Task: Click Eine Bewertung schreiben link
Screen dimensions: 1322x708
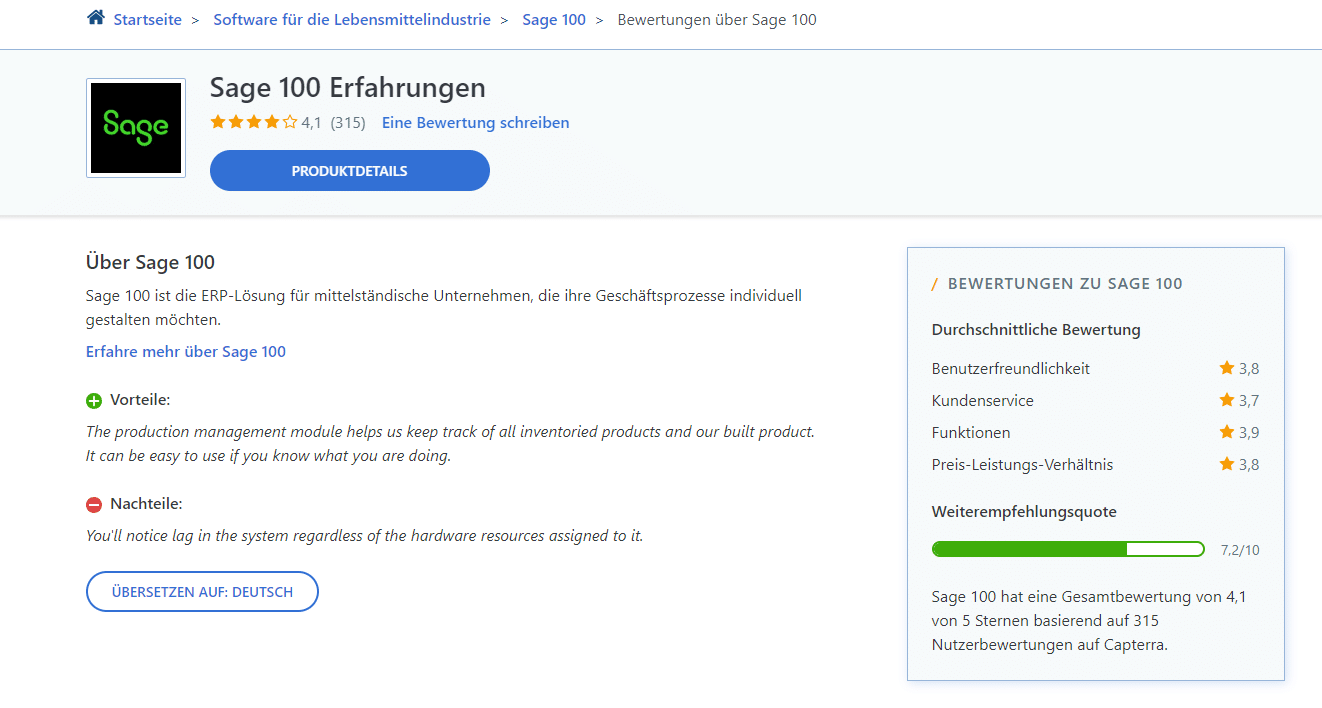Action: pos(476,123)
